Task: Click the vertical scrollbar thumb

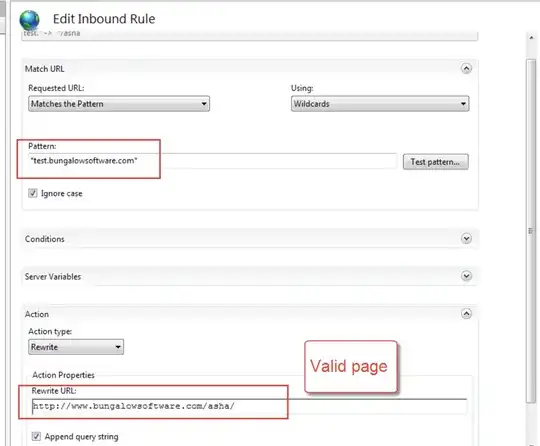Action: click(531, 230)
